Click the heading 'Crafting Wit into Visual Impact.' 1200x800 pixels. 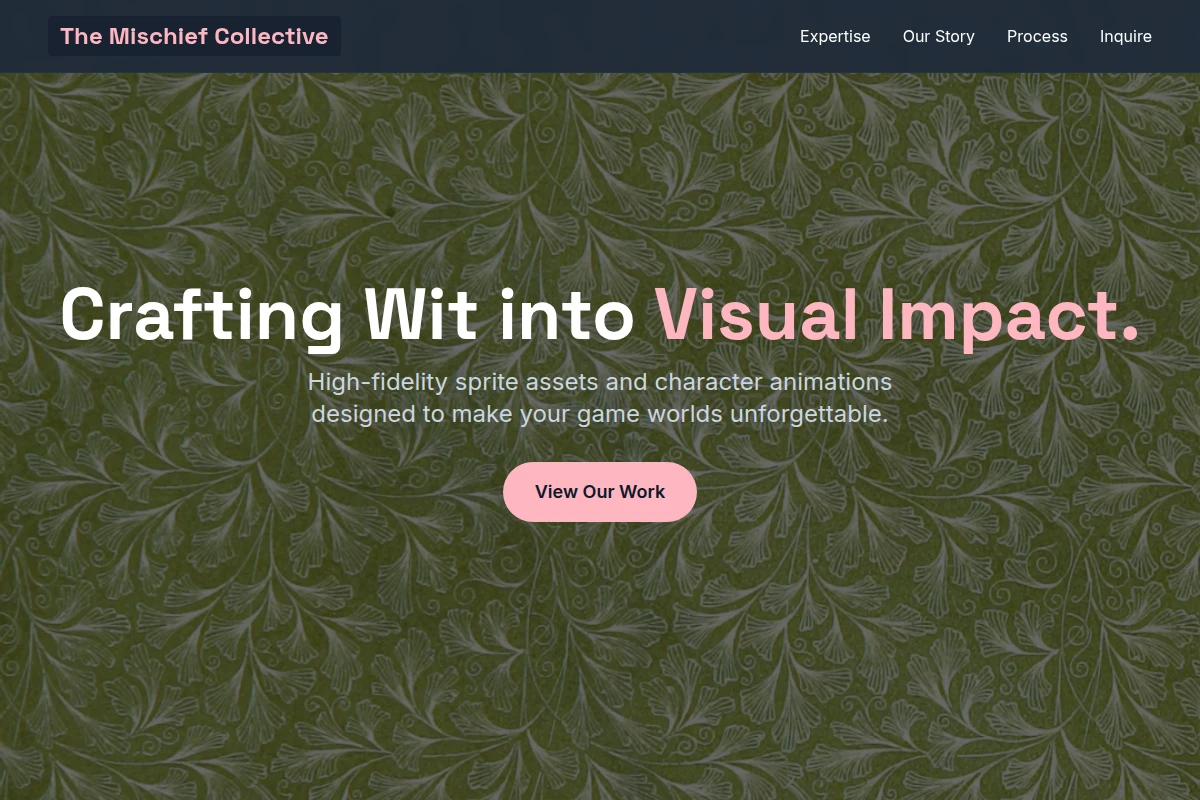pos(600,315)
